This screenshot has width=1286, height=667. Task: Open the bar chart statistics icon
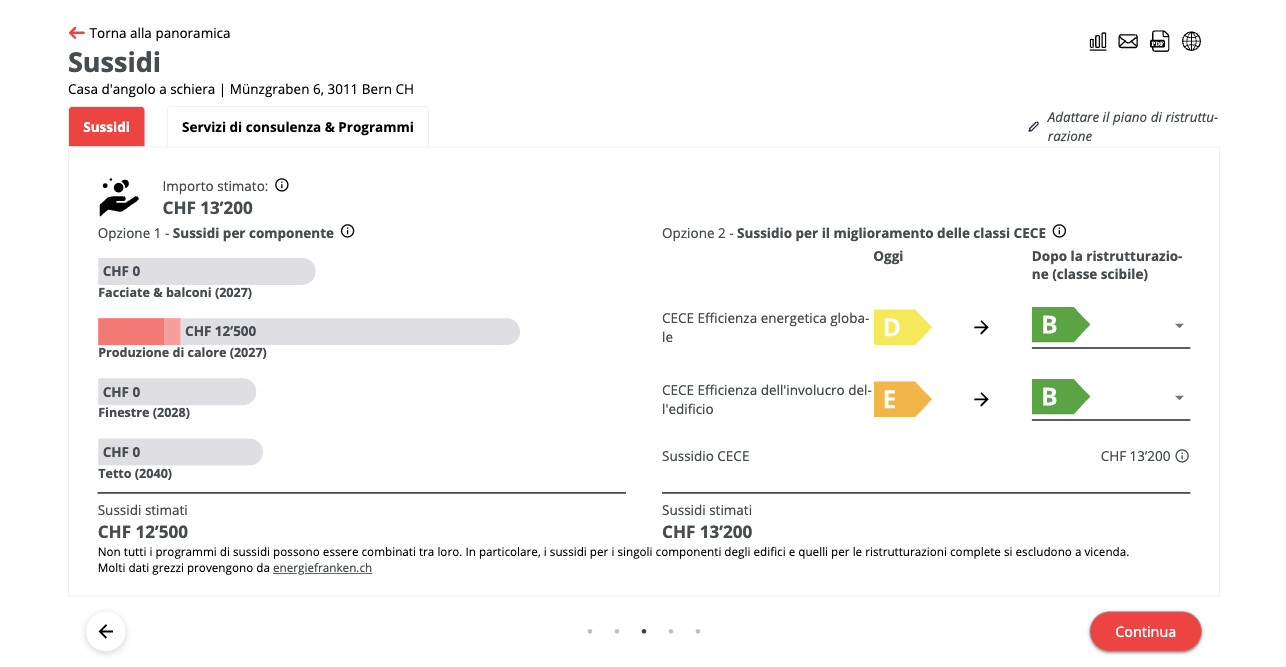pos(1098,41)
